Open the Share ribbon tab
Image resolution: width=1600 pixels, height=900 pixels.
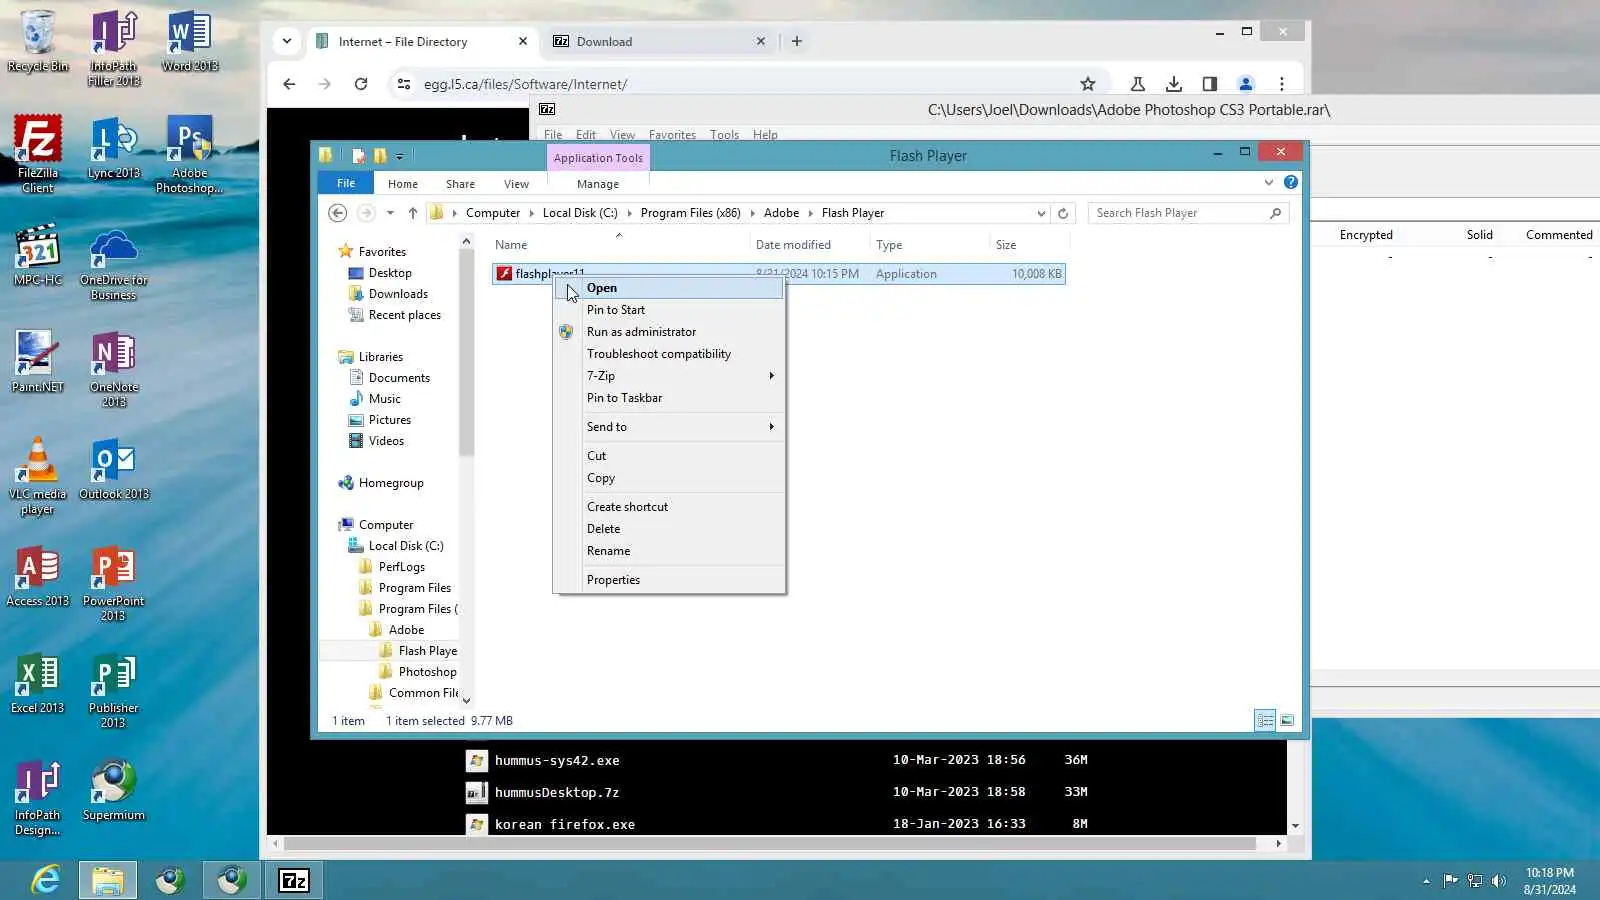click(460, 184)
